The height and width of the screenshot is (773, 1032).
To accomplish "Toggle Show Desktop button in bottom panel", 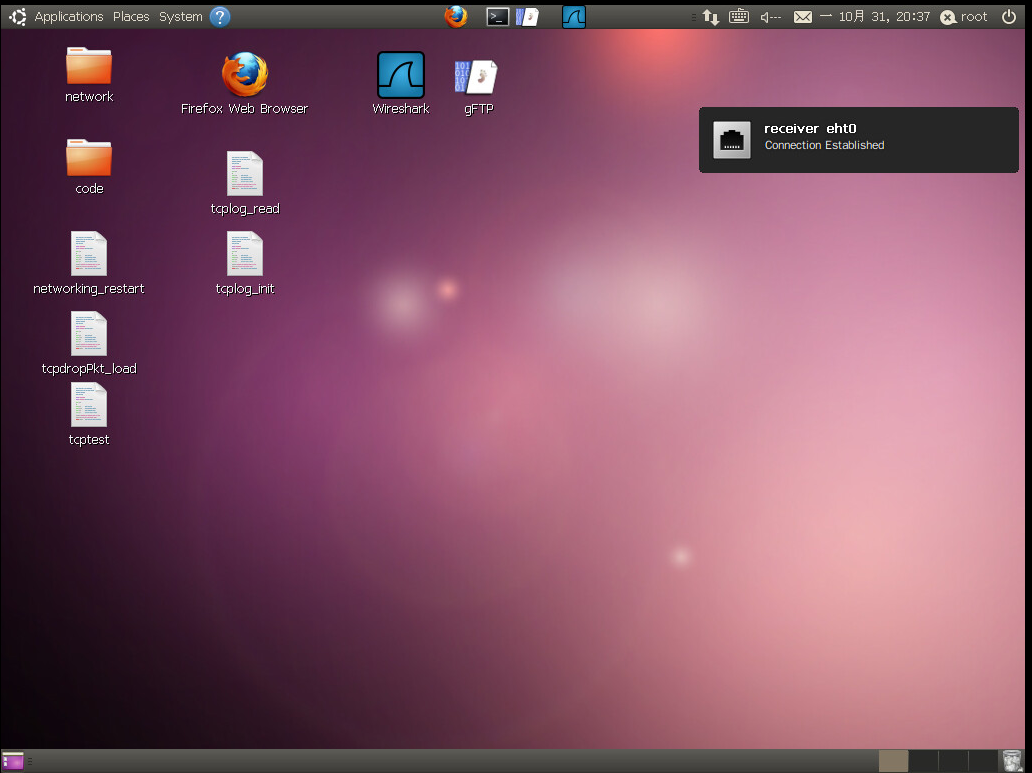I will (13, 761).
